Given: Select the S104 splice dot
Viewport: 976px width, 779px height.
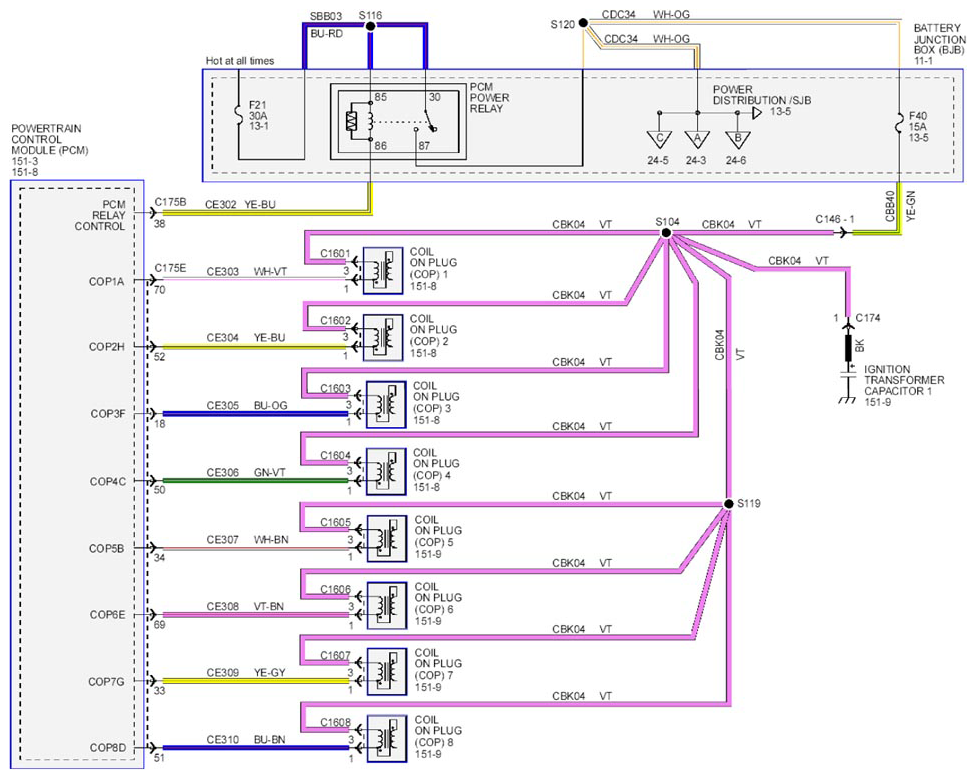Looking at the screenshot, I should [666, 233].
